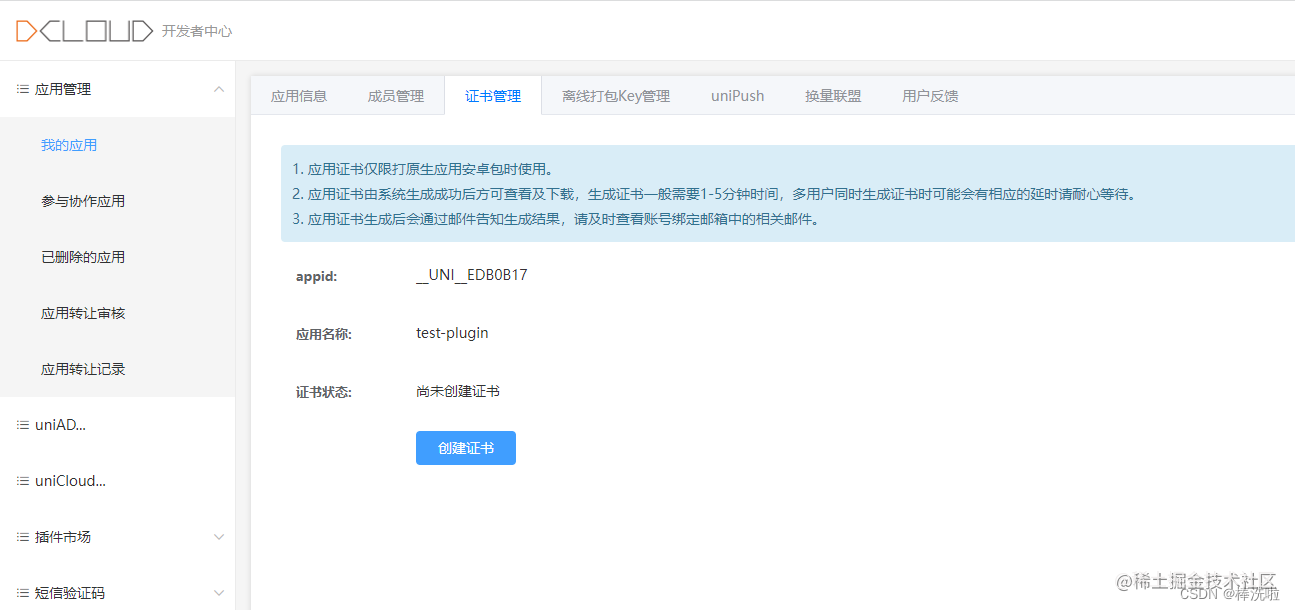Viewport: 1295px width, 610px height.
Task: Expand the 短信验证码 section
Action: point(219,592)
